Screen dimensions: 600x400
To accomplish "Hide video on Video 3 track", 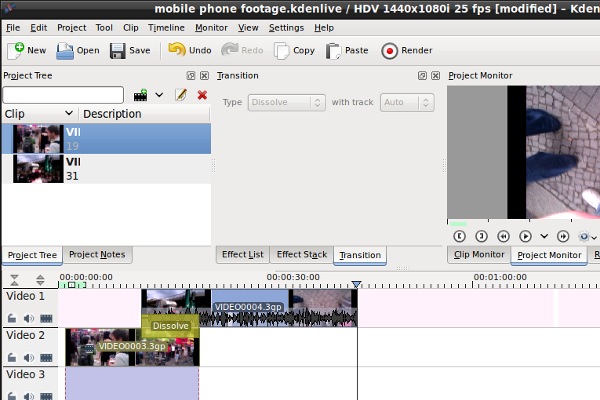I will click(x=46, y=396).
